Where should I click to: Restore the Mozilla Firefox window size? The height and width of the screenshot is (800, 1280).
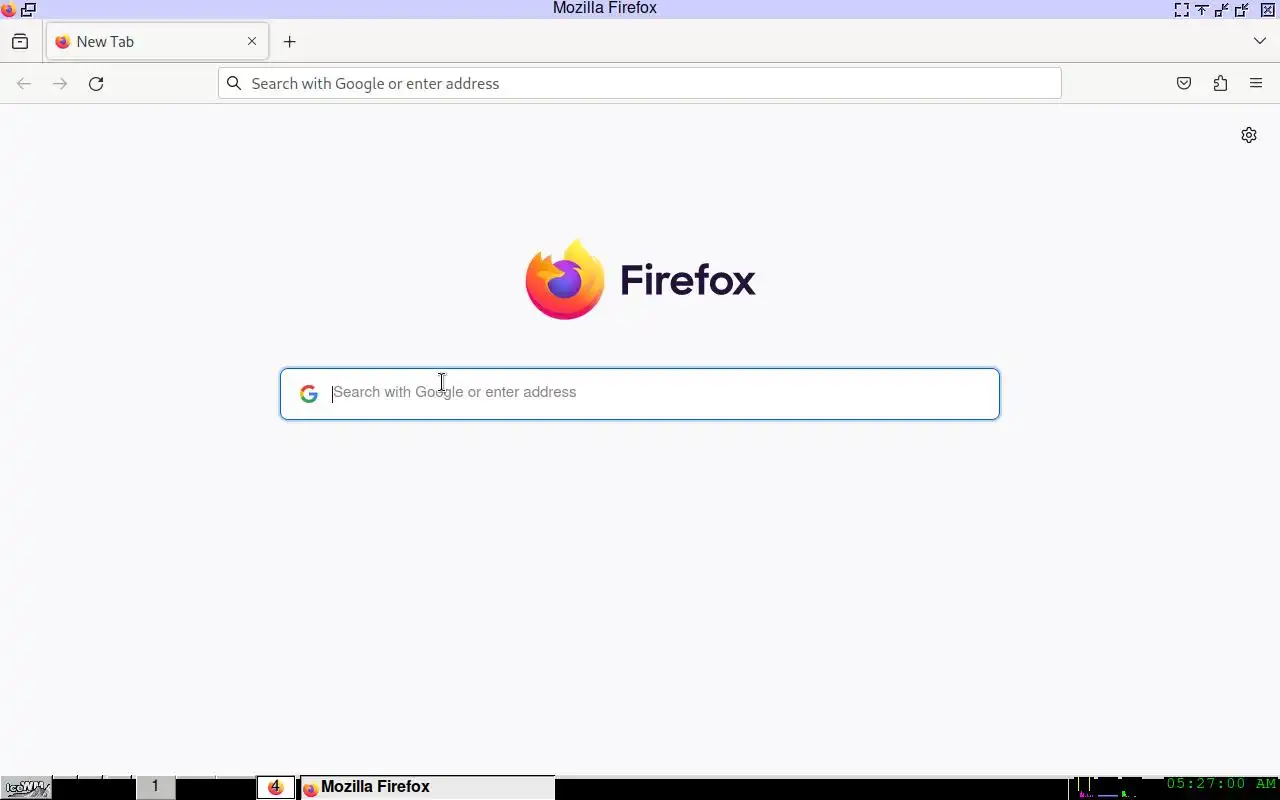[x=1243, y=9]
